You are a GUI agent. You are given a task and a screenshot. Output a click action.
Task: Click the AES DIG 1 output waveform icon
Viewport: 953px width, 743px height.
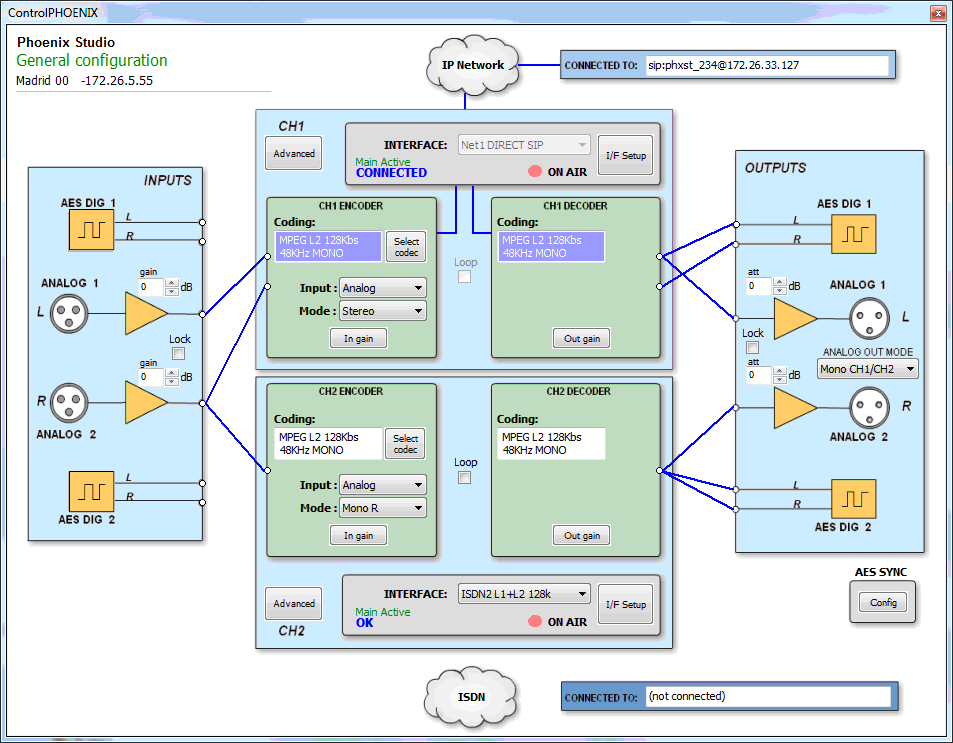852,234
